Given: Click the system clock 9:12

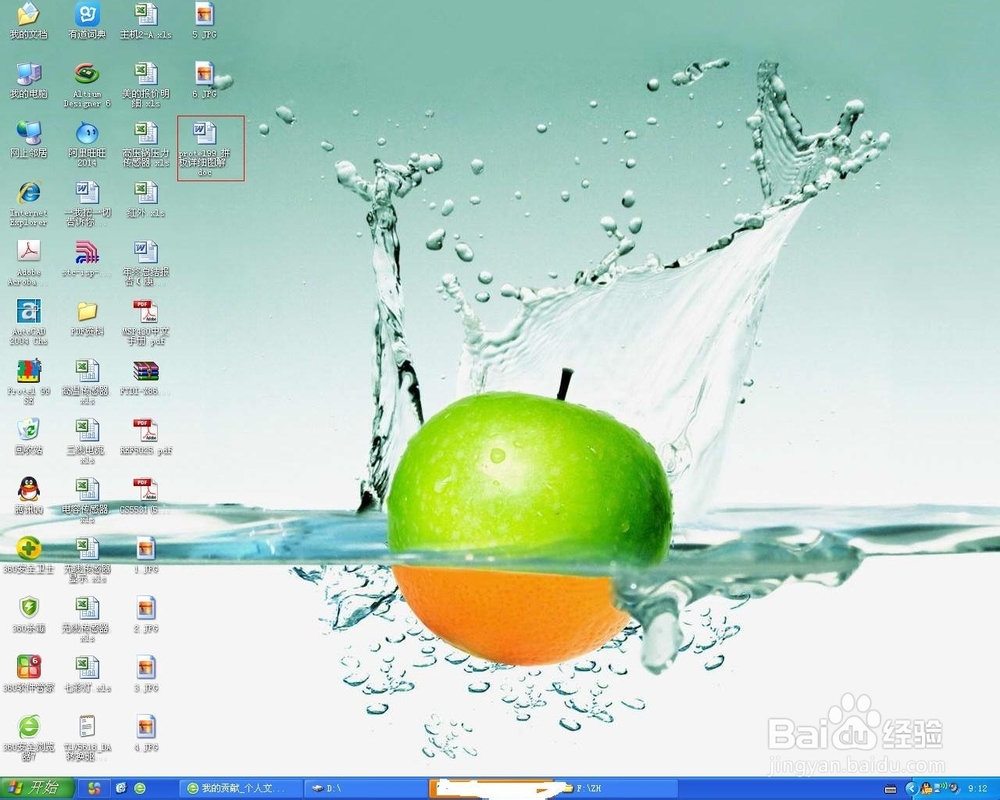Looking at the screenshot, I should [978, 789].
